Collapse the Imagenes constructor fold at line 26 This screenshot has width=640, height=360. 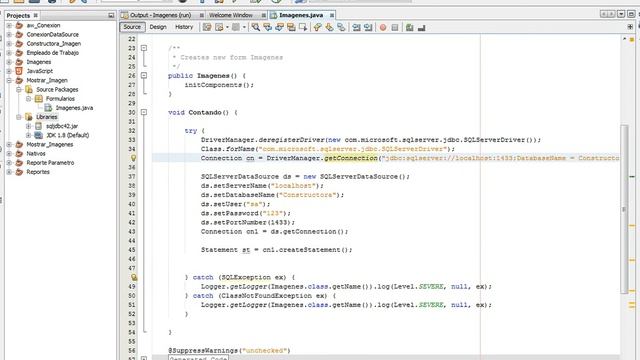144,76
